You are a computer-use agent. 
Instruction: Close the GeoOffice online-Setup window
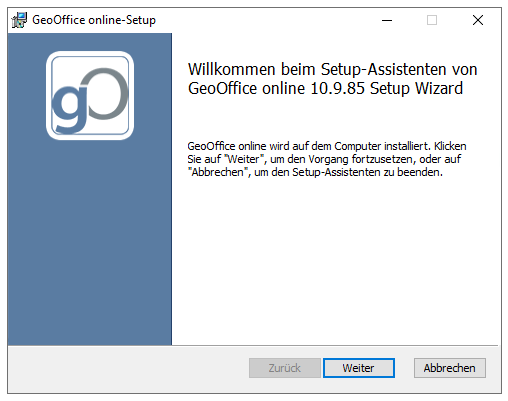478,20
